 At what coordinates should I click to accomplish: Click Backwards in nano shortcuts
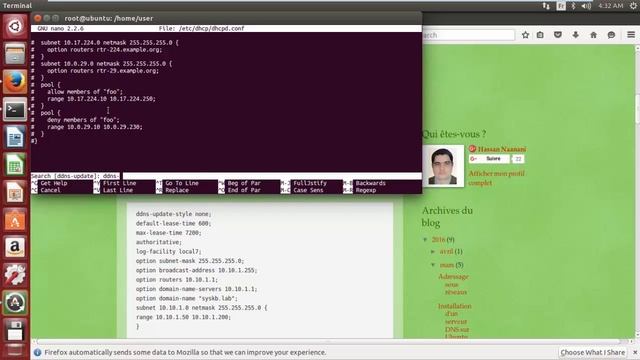370,183
